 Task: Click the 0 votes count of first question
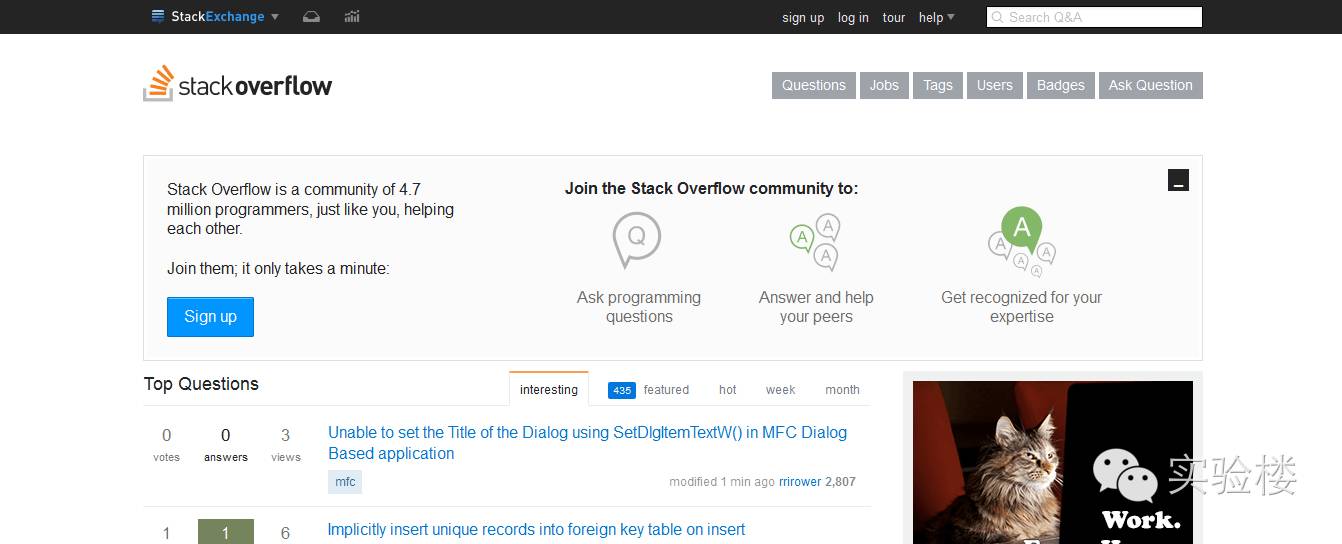[x=166, y=444]
